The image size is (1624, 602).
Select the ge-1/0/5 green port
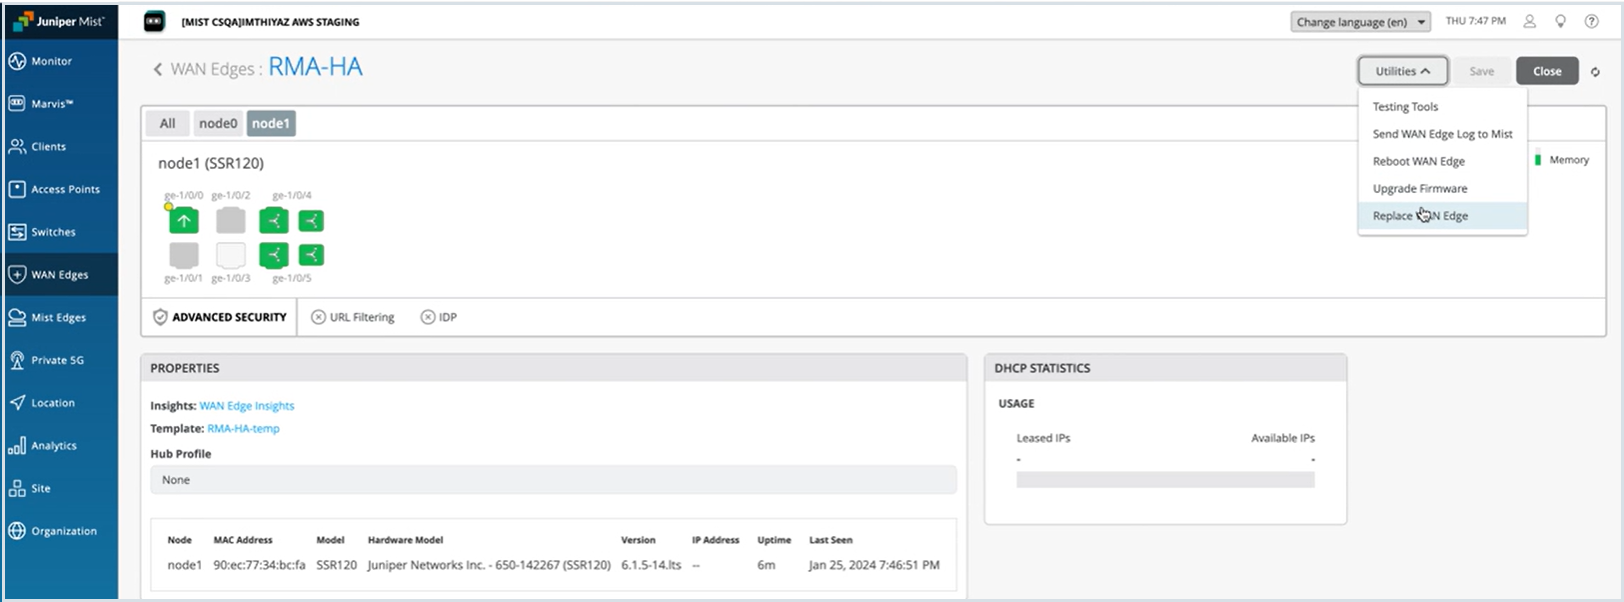(274, 255)
